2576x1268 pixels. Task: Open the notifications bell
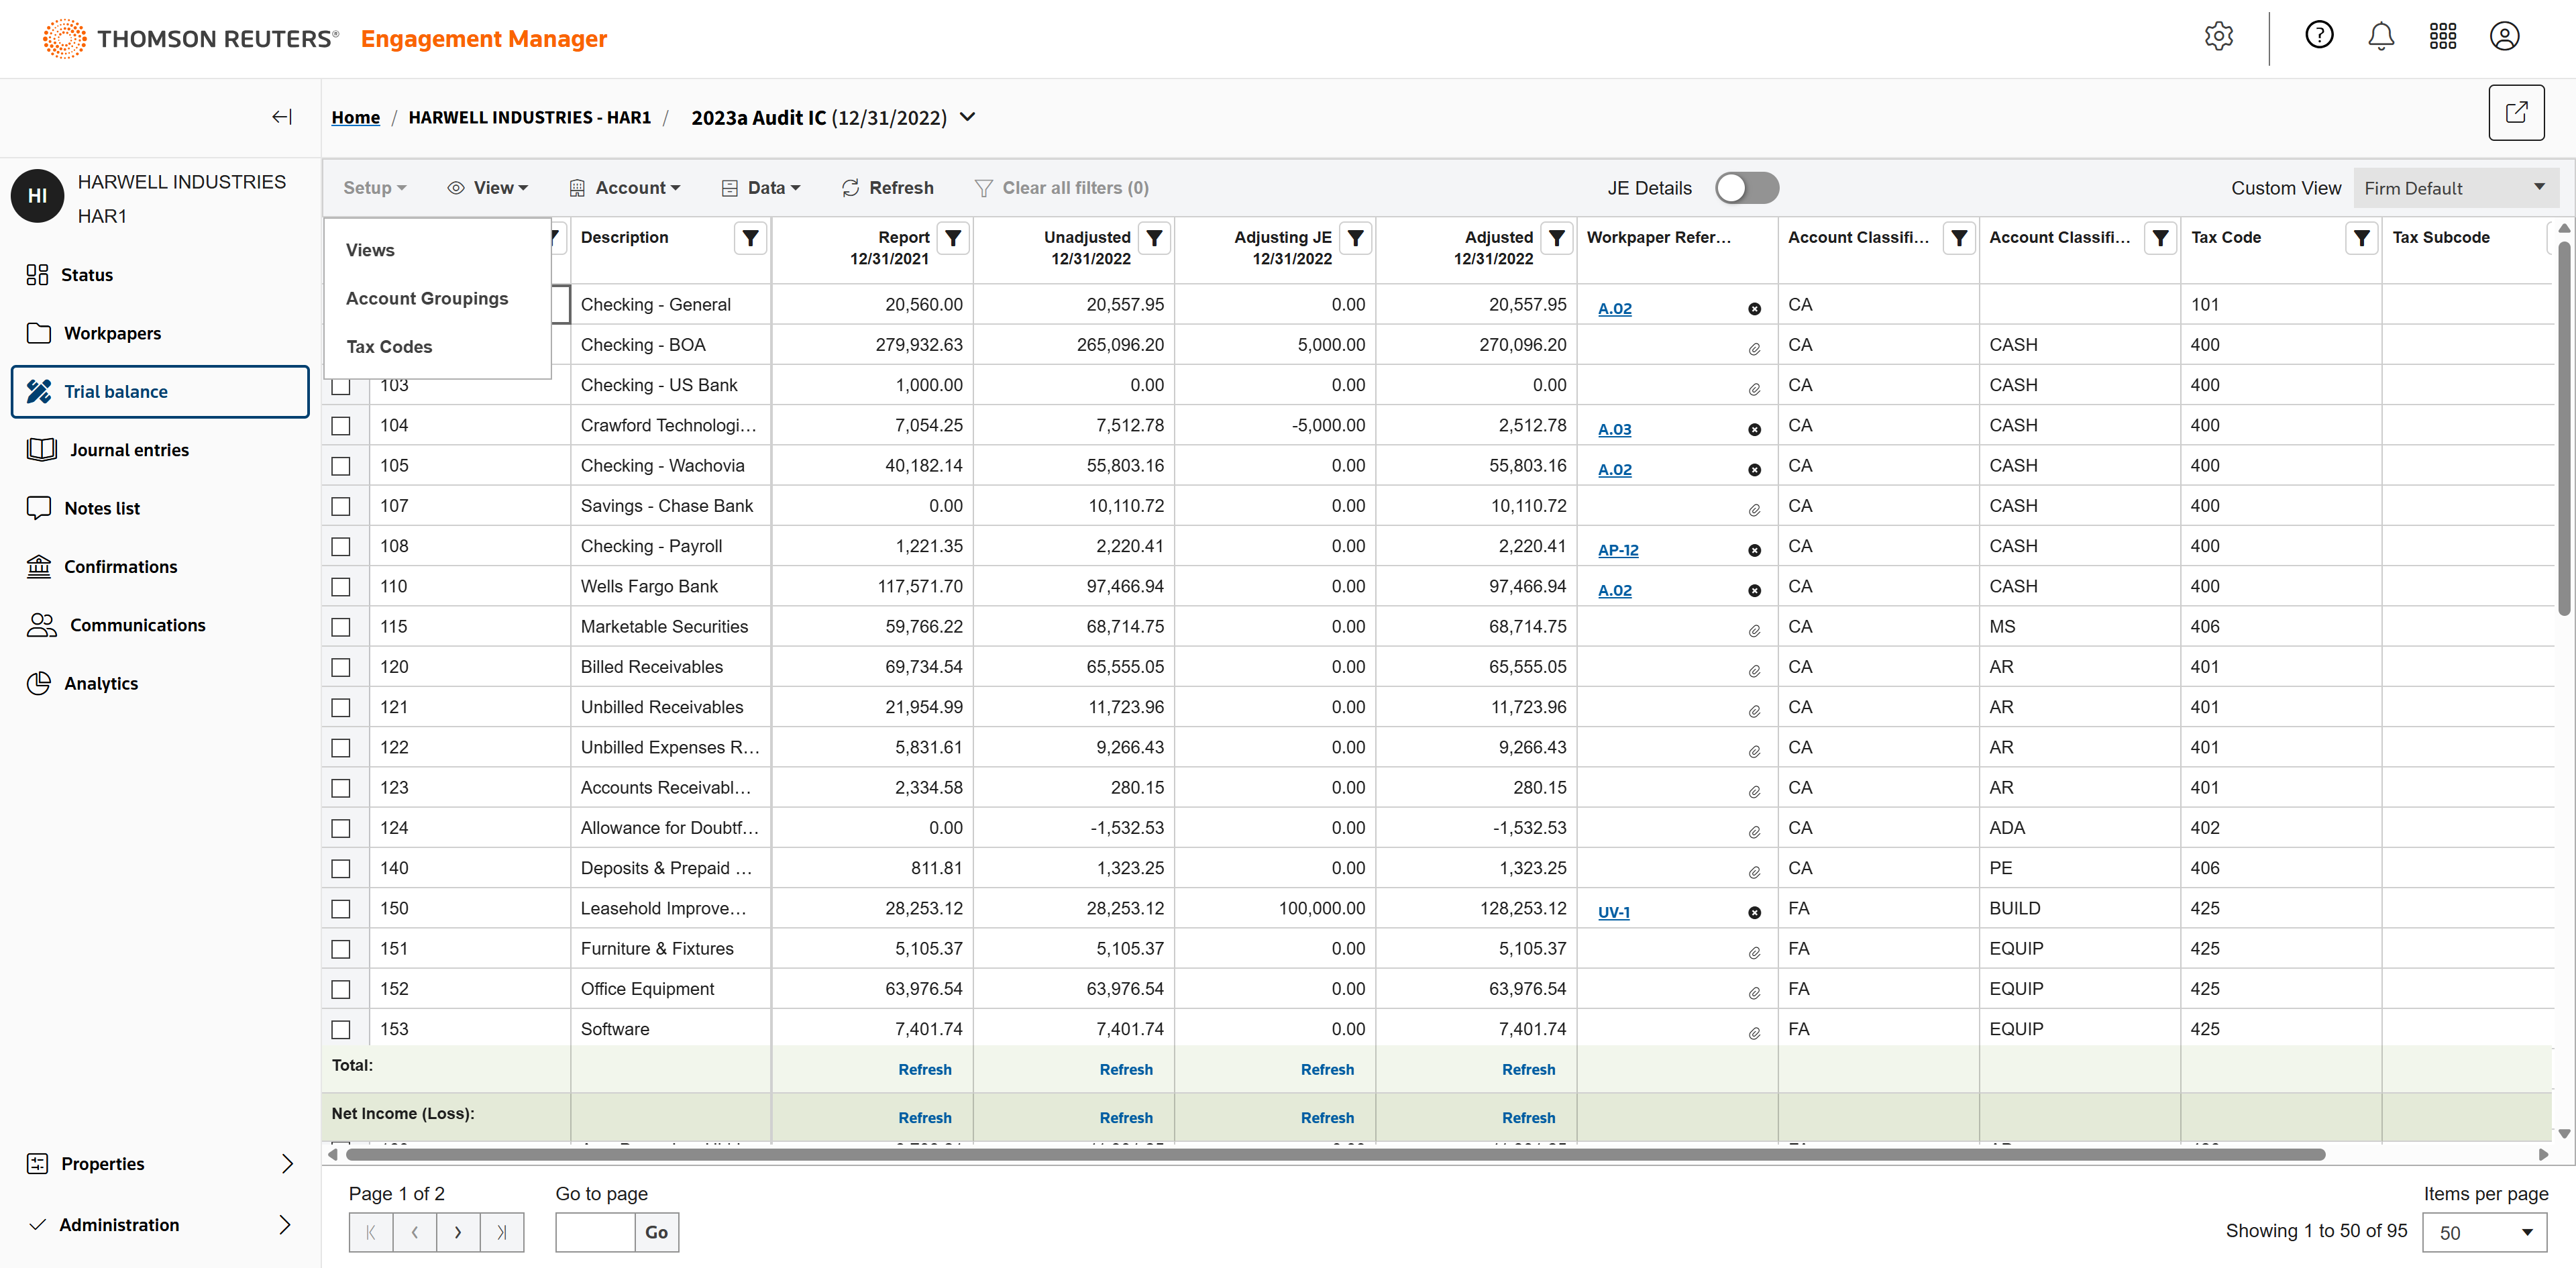tap(2380, 37)
